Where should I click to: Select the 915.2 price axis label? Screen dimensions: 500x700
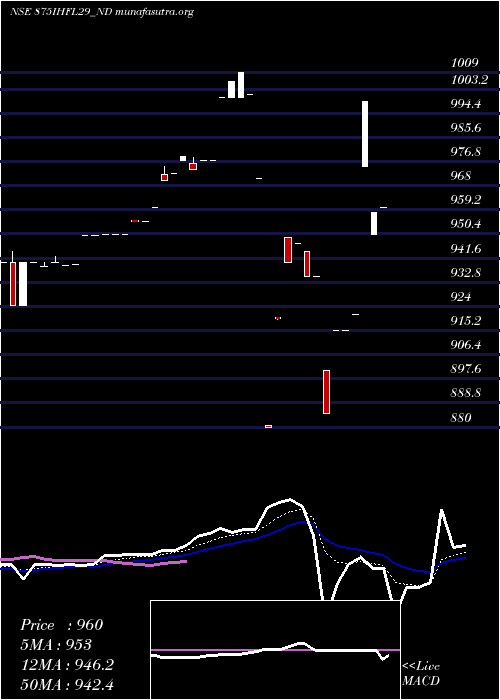tap(466, 321)
